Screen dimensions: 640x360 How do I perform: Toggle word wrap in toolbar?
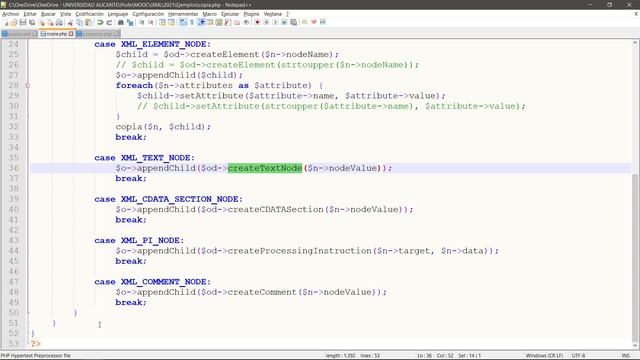[182, 22]
